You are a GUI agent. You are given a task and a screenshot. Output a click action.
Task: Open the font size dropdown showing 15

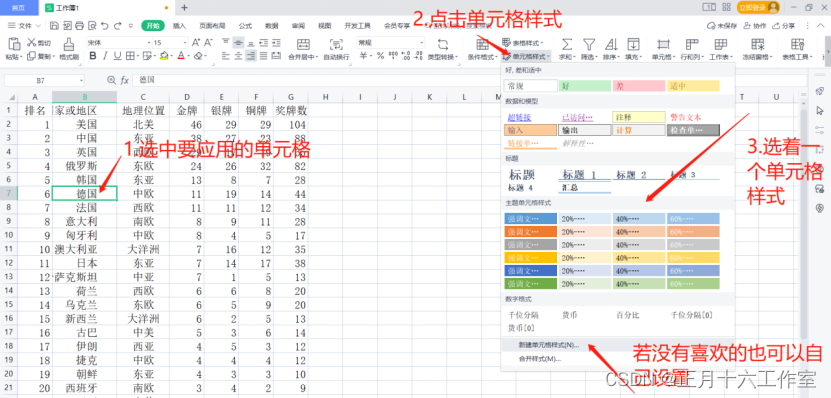click(x=184, y=42)
